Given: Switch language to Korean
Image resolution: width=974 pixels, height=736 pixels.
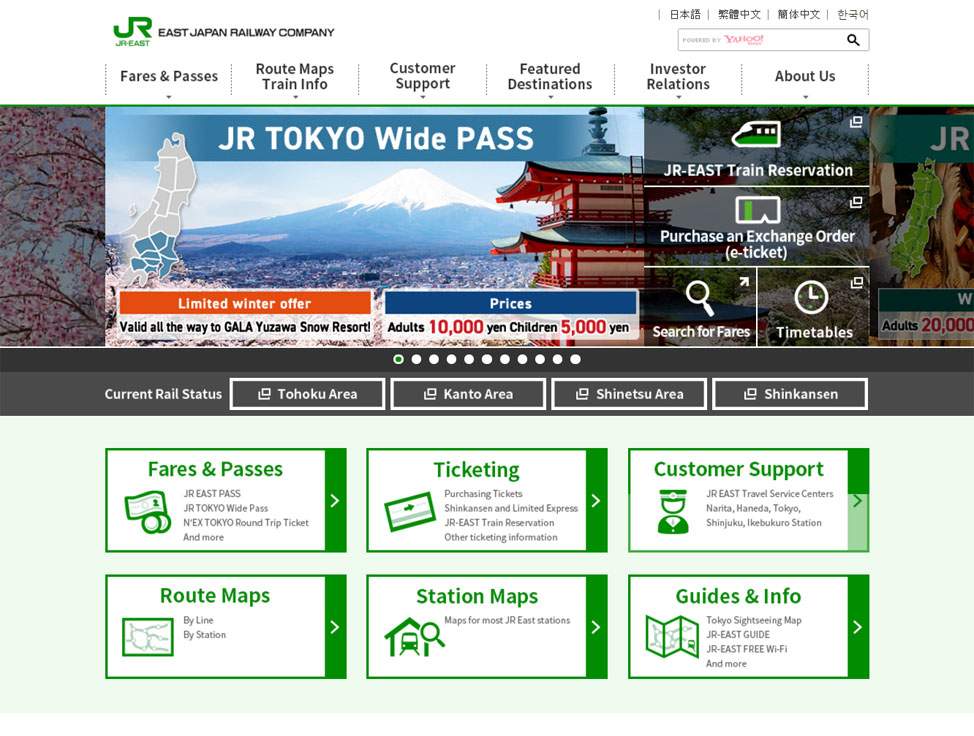Looking at the screenshot, I should (853, 14).
